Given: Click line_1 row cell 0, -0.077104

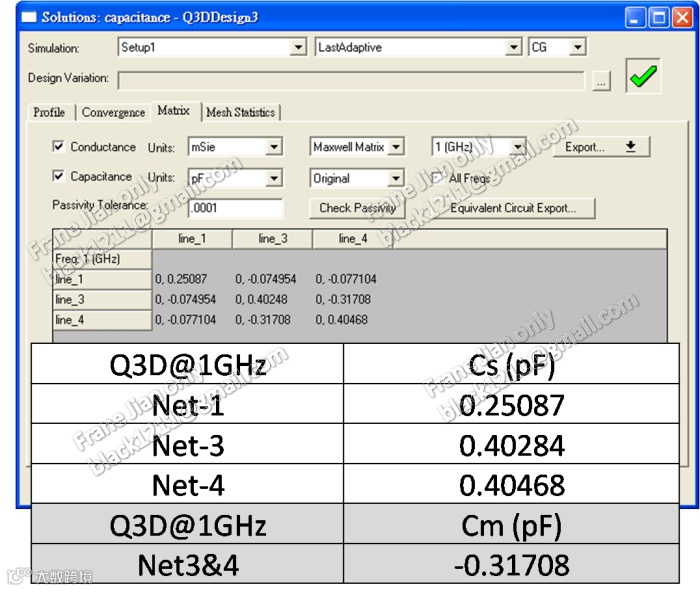Looking at the screenshot, I should pyautogui.click(x=346, y=279).
